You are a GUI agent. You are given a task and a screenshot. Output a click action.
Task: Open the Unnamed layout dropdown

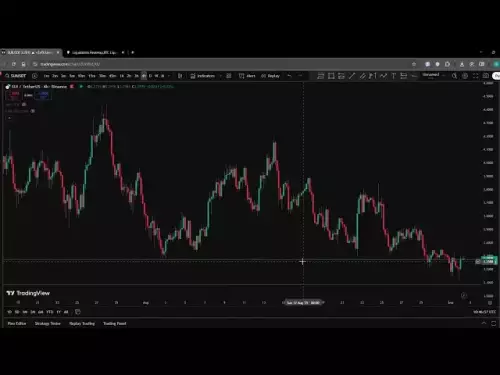coord(434,75)
